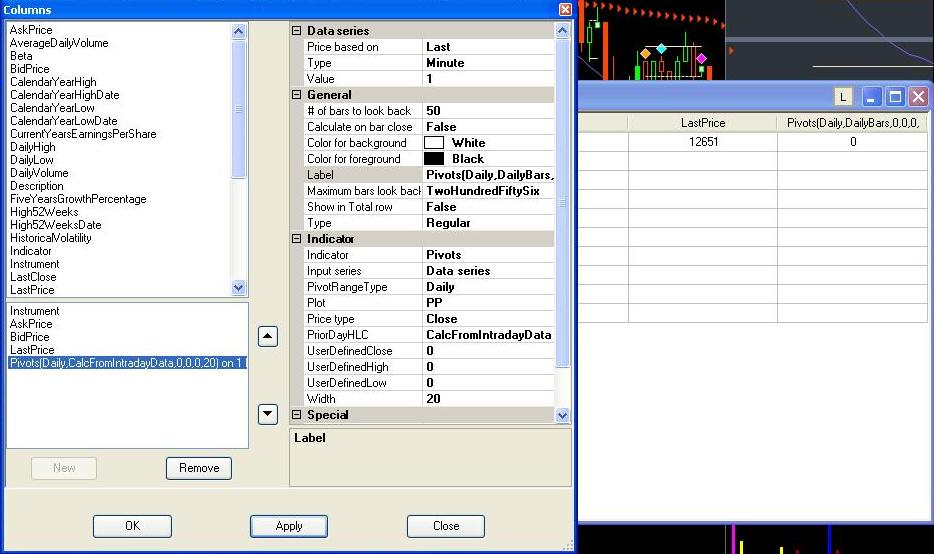The image size is (934, 554).
Task: Select LastClose in the list
Action: [x=33, y=277]
